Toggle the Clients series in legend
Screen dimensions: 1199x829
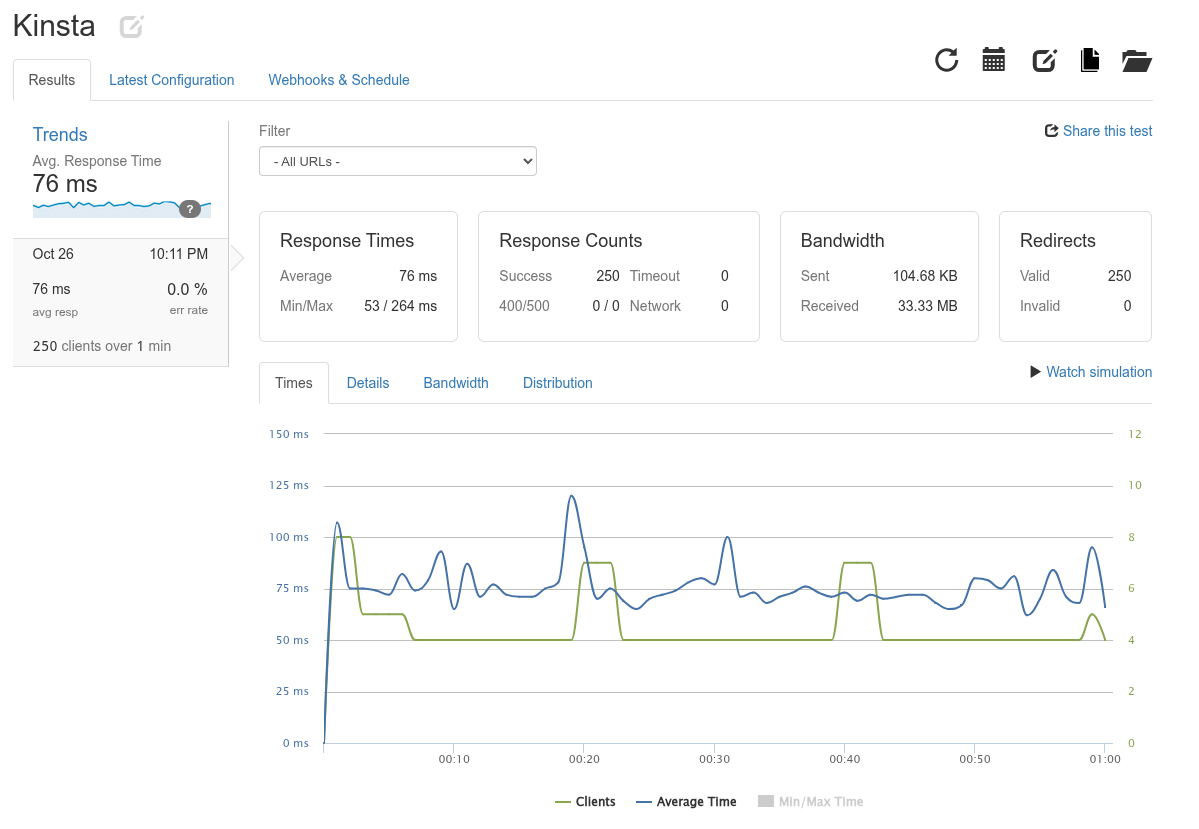[585, 802]
